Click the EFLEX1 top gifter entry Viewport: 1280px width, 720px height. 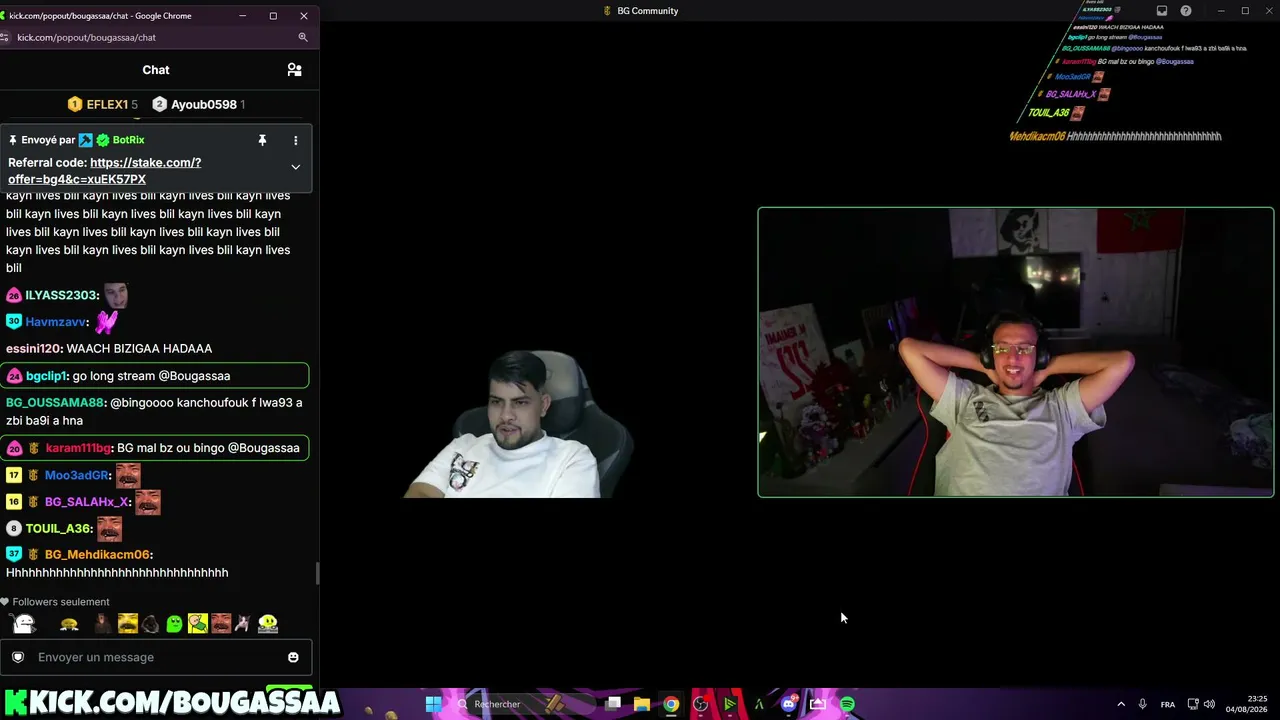(x=102, y=104)
